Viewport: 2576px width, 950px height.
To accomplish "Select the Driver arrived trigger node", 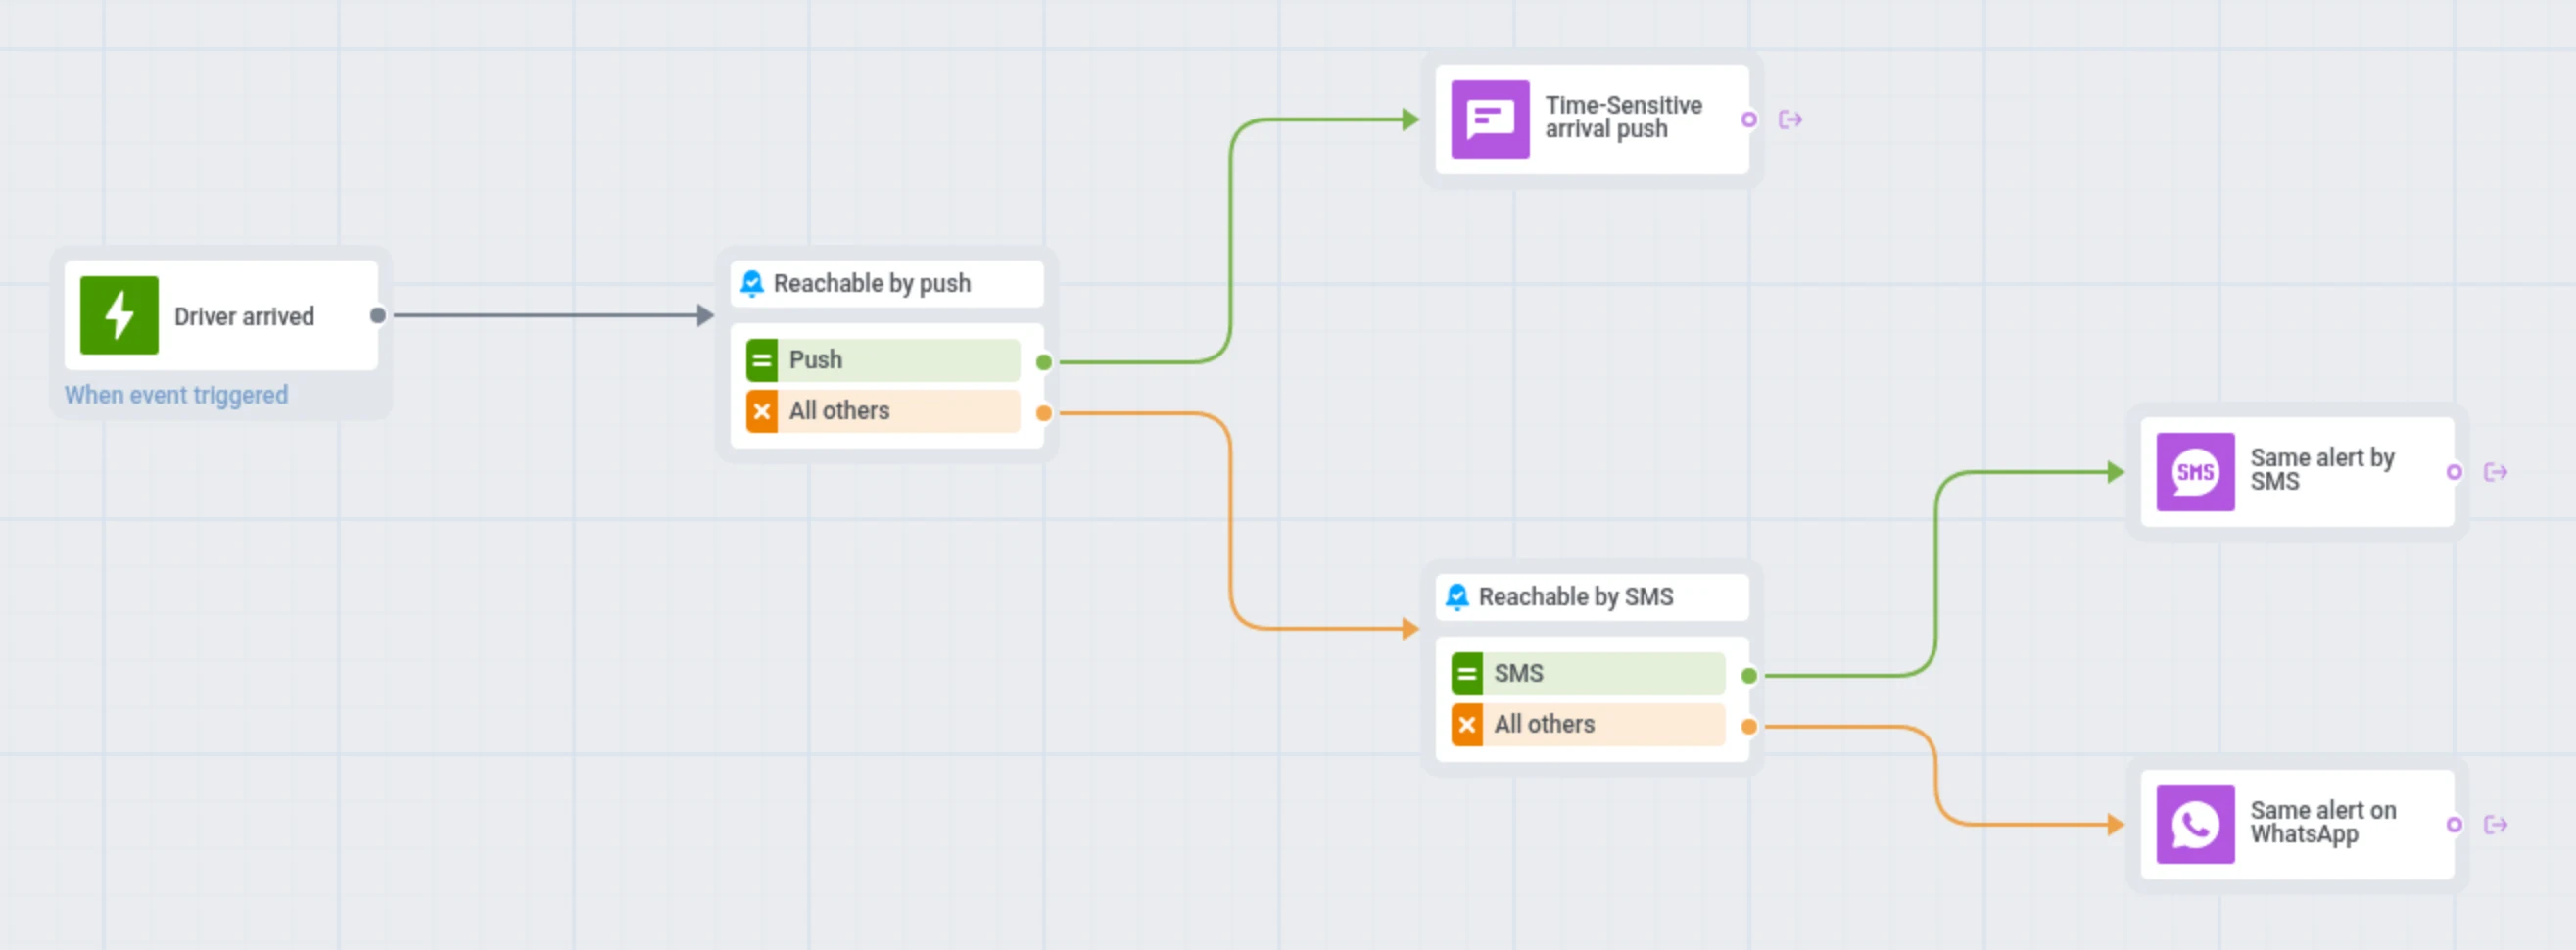I will 221,315.
